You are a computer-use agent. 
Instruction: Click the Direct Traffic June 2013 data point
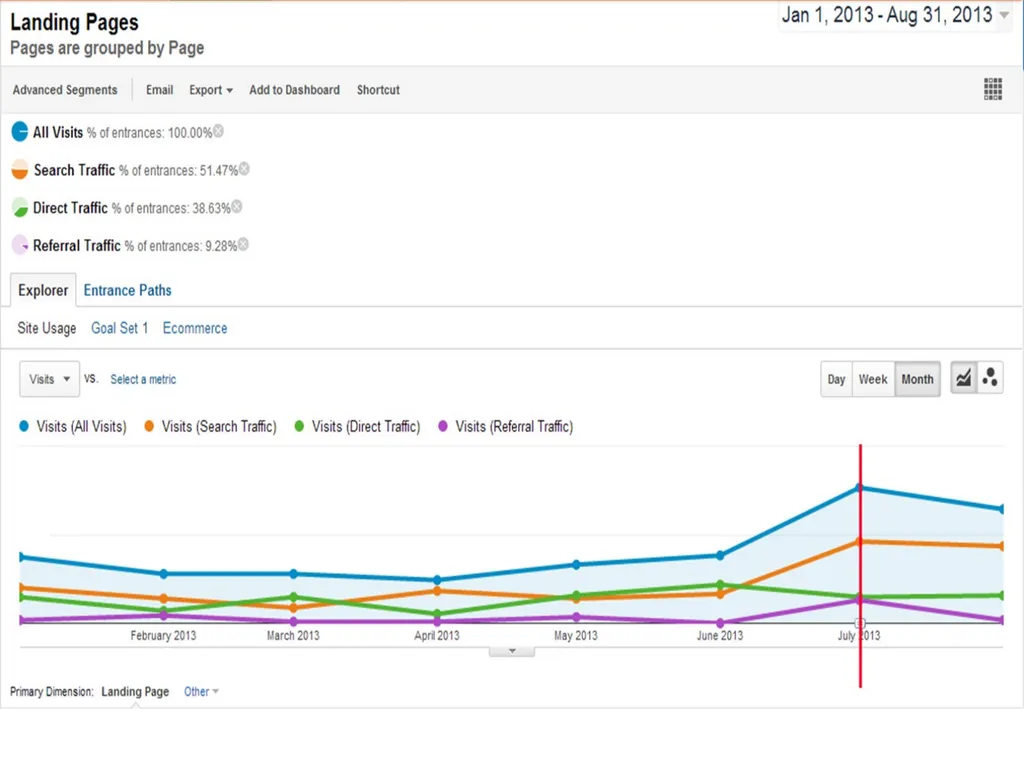coord(720,584)
